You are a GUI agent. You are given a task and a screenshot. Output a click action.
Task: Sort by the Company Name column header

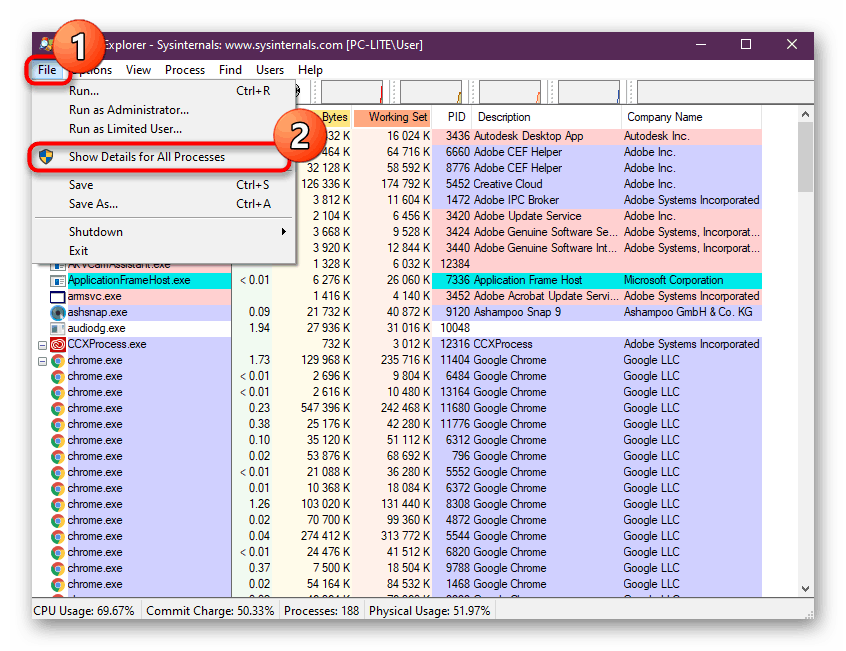coord(692,117)
